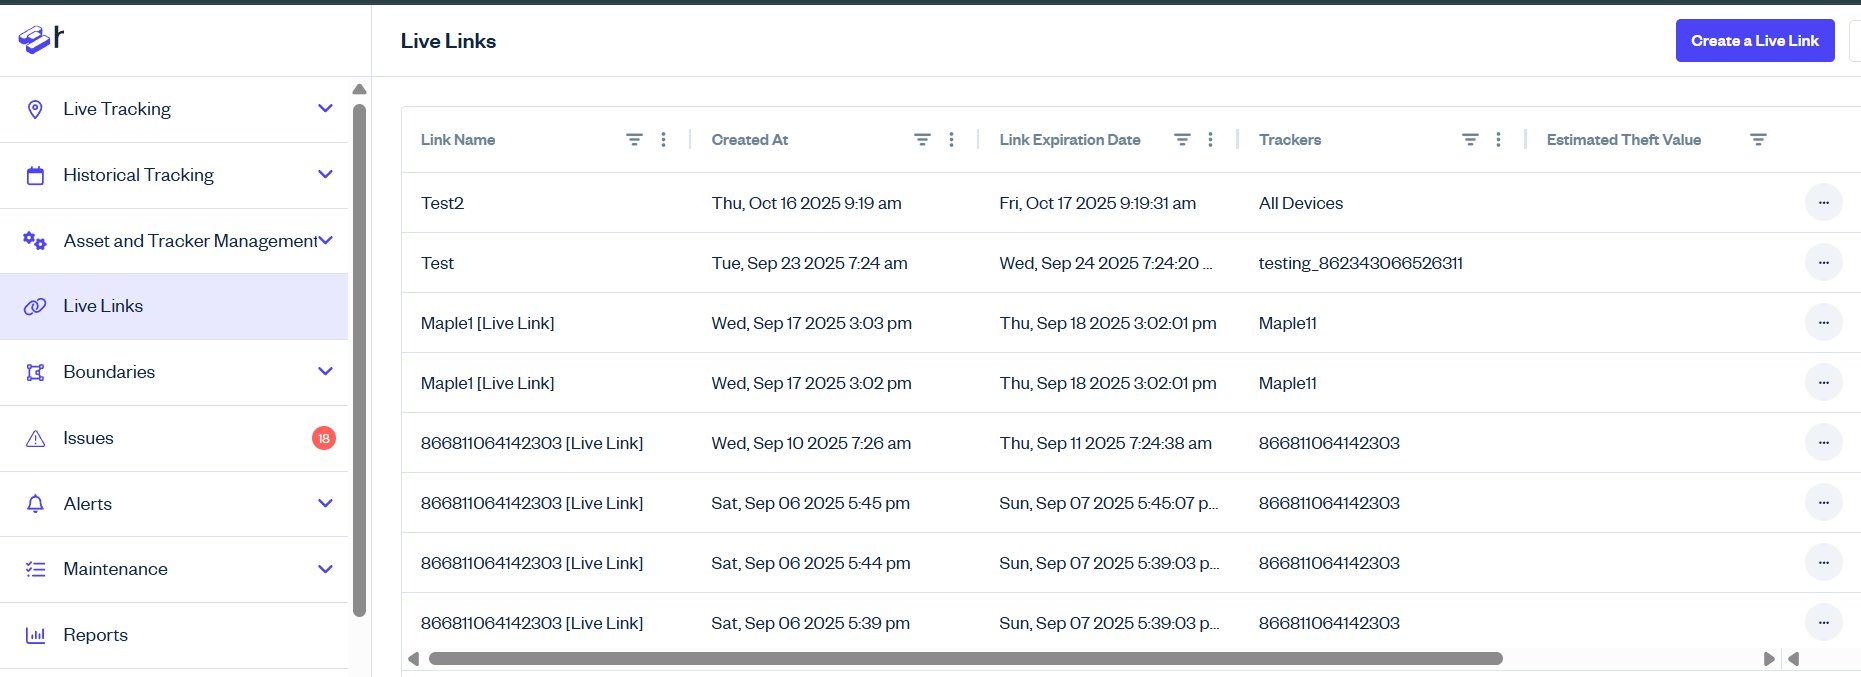Open the Live Links sidebar item
This screenshot has height=677, width=1861.
click(x=103, y=306)
